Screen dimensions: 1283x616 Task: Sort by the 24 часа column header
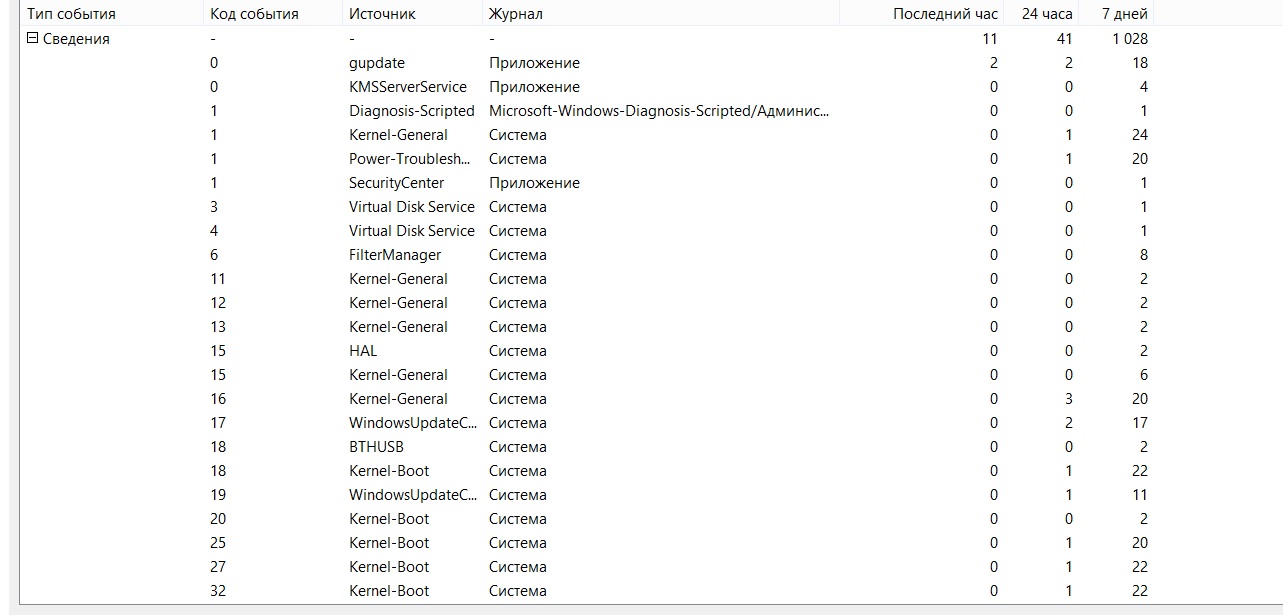click(1047, 14)
